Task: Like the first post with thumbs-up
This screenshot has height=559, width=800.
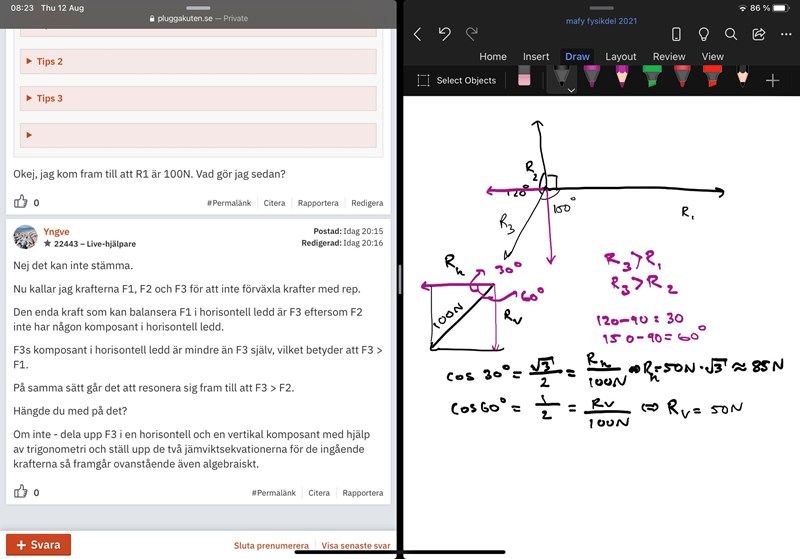Action: pyautogui.click(x=20, y=202)
